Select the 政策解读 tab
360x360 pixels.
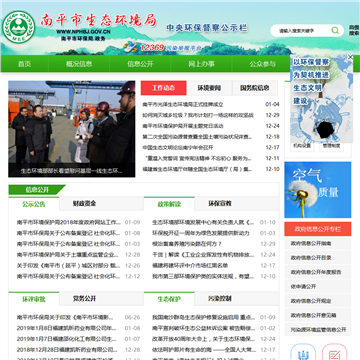coord(169,204)
